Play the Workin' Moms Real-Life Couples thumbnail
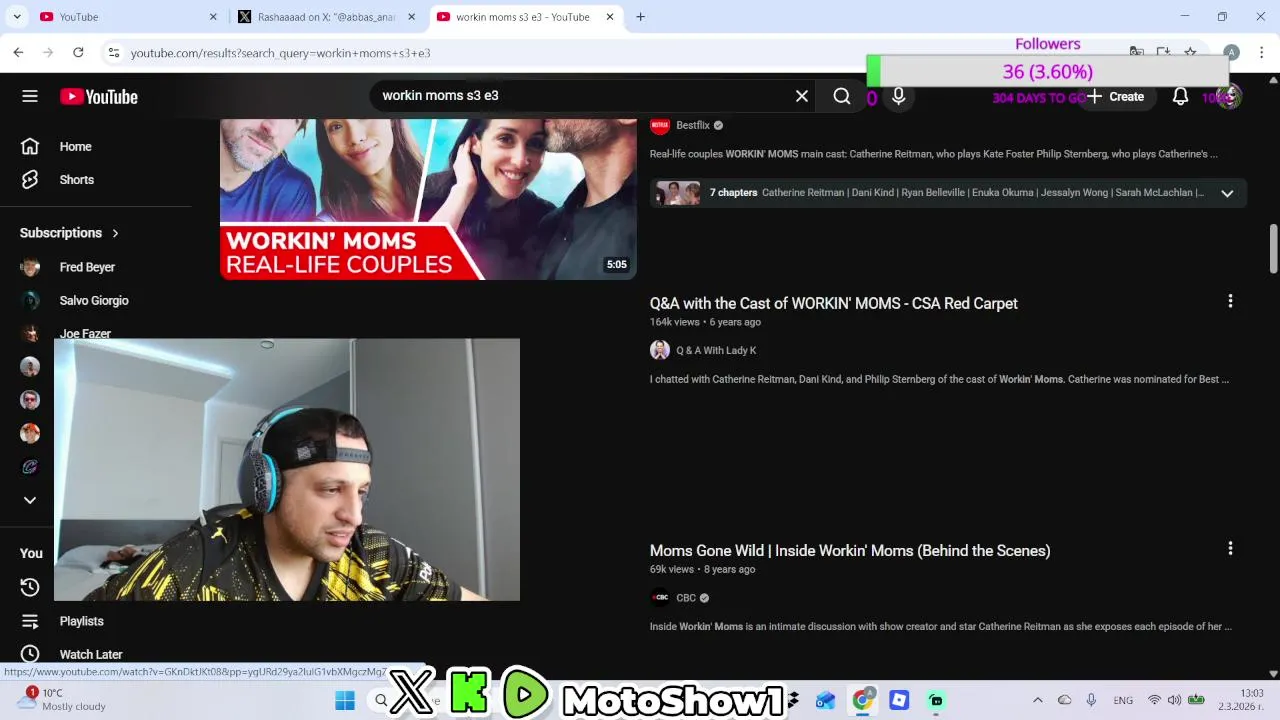The image size is (1280, 720). pyautogui.click(x=428, y=199)
